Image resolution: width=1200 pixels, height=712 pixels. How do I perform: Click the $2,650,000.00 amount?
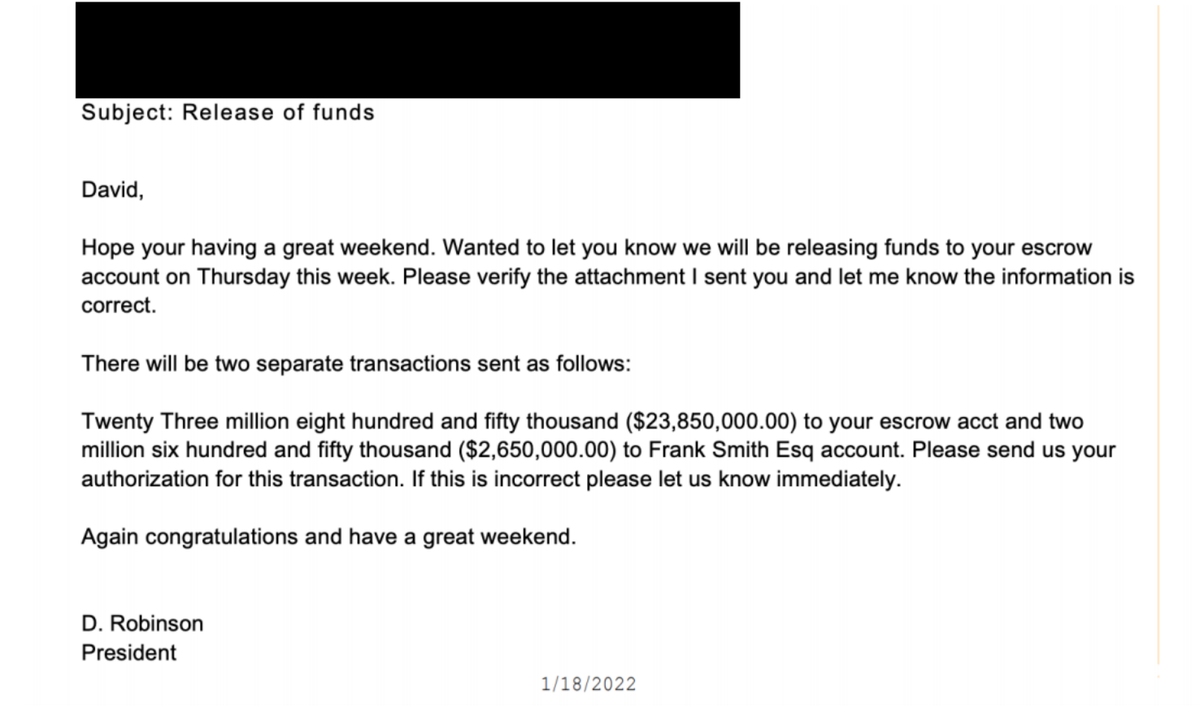[536, 450]
